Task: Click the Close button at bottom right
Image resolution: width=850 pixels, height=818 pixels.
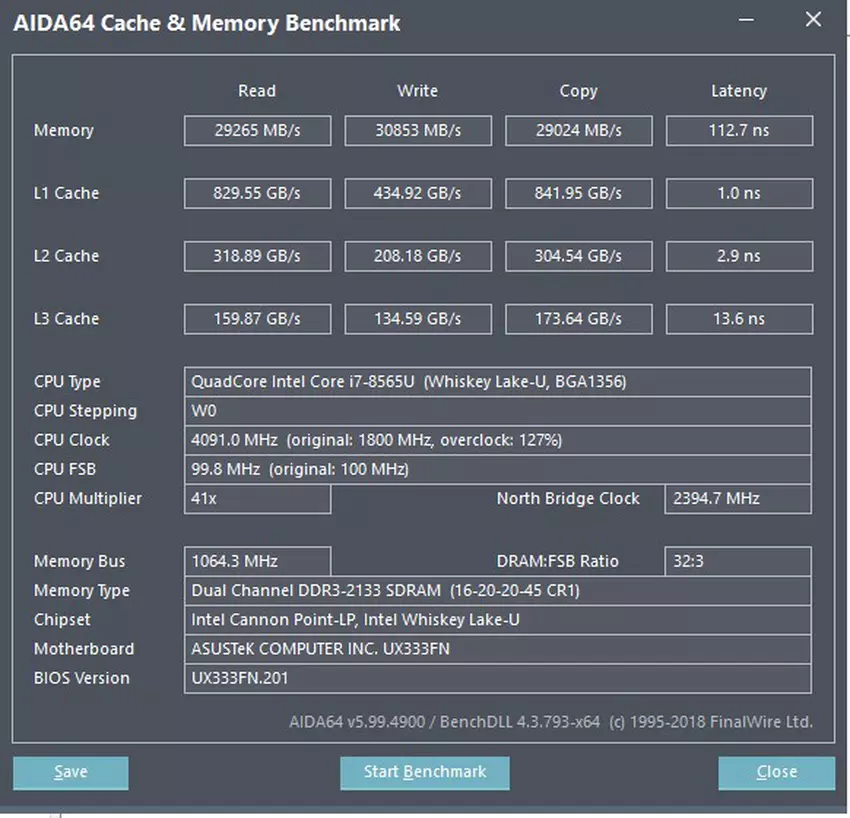Action: (776, 772)
